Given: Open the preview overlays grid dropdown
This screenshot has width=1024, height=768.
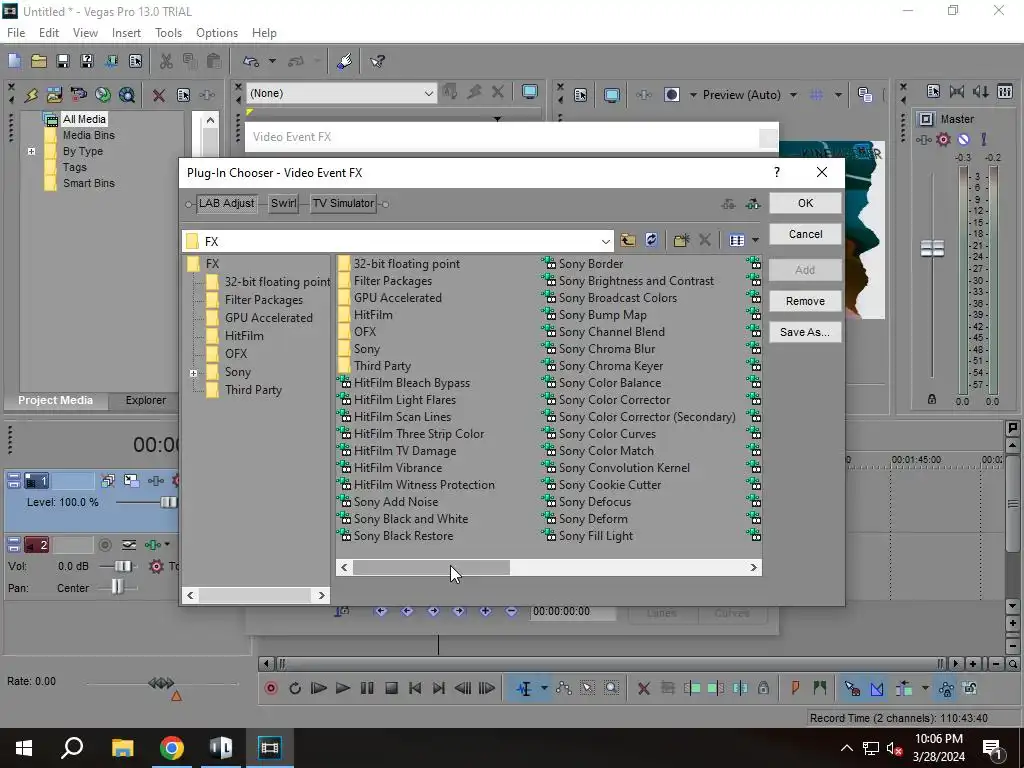Looking at the screenshot, I should [x=838, y=95].
